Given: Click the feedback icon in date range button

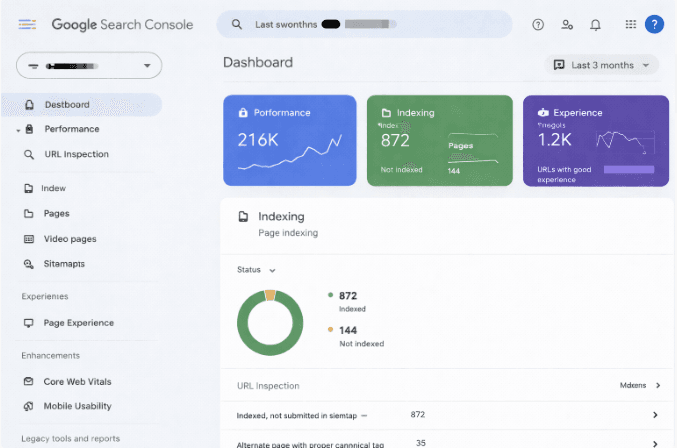Looking at the screenshot, I should 559,65.
